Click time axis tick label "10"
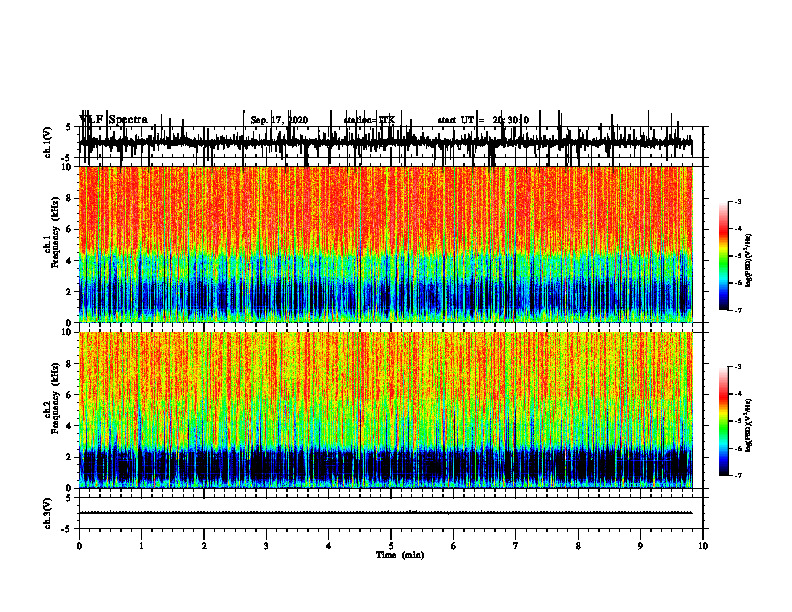792x612 pixels. click(x=703, y=546)
